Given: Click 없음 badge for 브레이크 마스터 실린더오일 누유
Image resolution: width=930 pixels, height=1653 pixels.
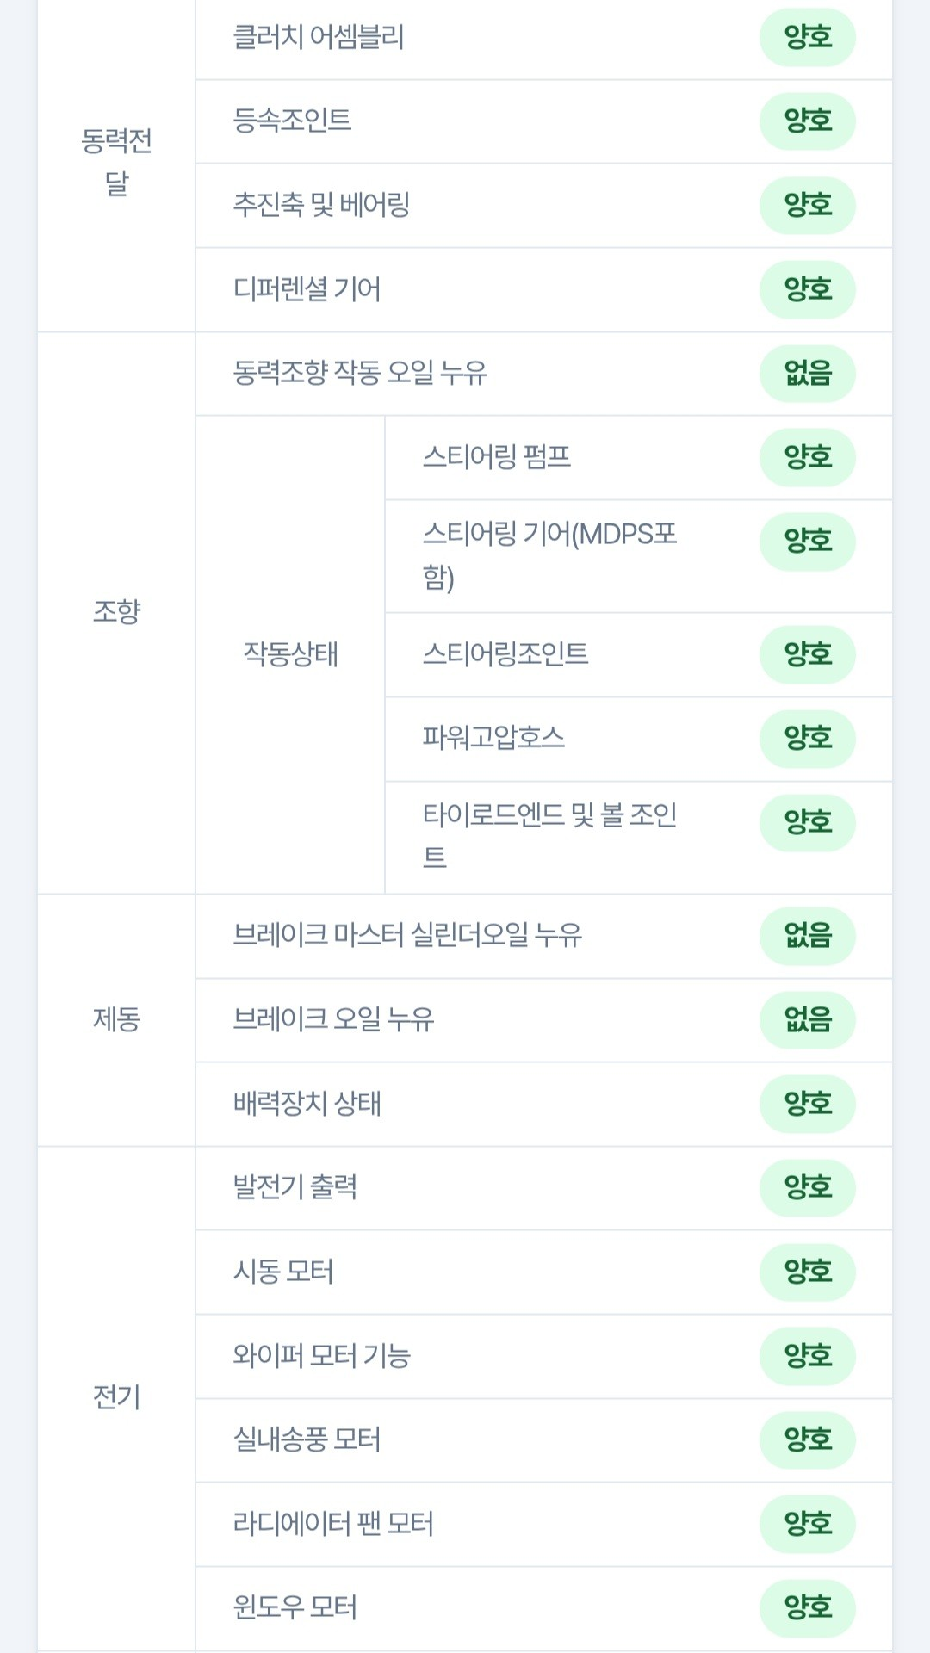Looking at the screenshot, I should click(x=807, y=936).
